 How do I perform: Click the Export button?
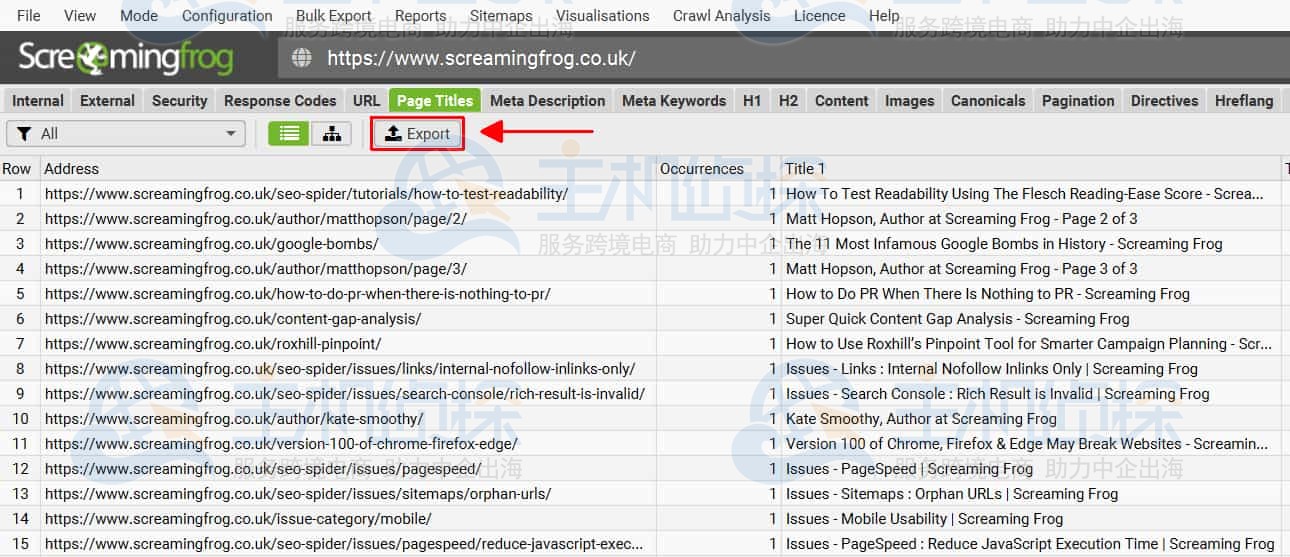click(418, 134)
